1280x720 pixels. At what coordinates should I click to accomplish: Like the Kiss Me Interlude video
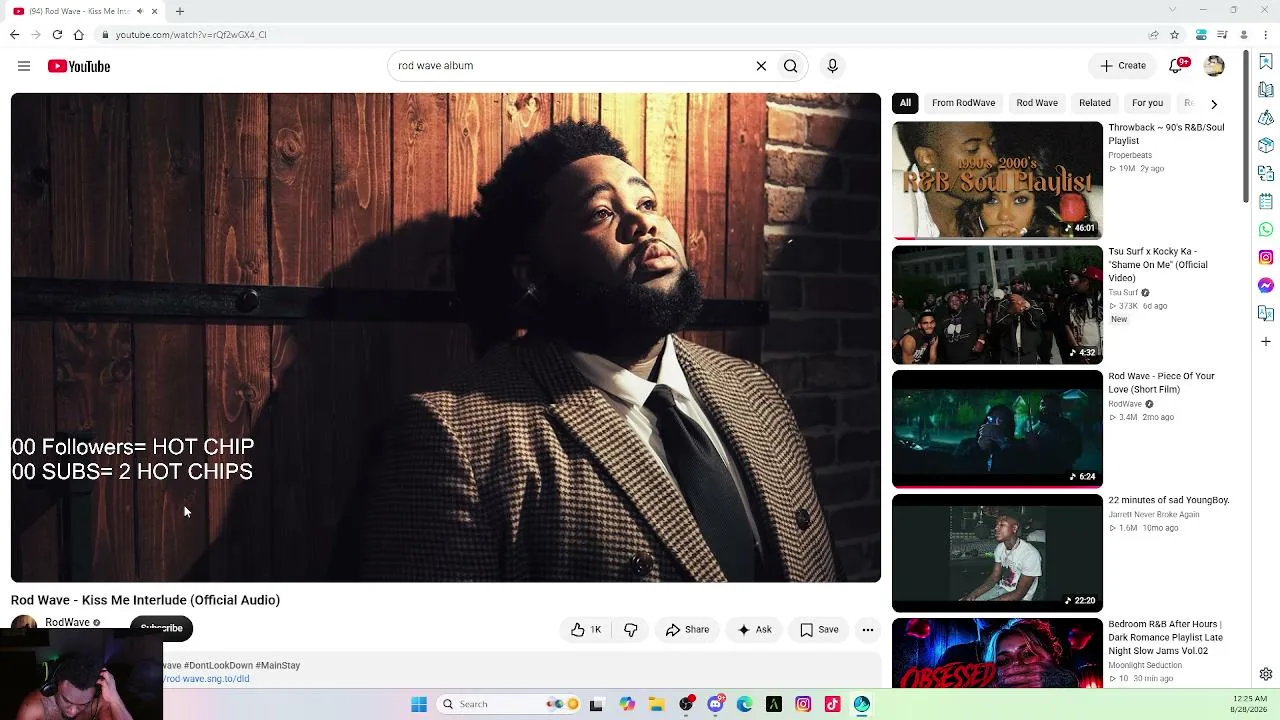point(586,630)
